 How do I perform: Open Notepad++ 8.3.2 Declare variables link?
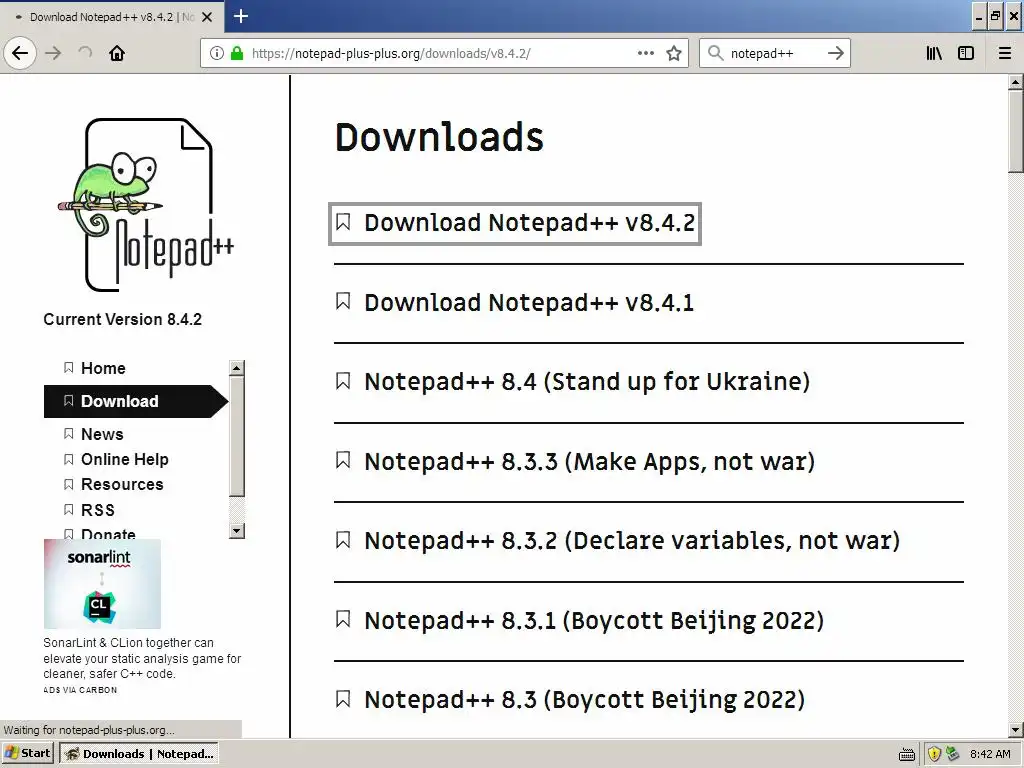(x=632, y=541)
